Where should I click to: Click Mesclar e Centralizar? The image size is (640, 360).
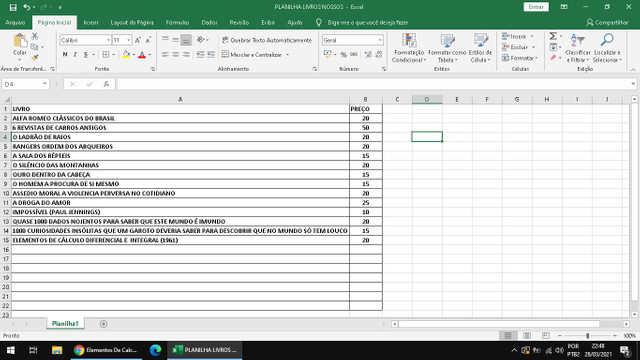coord(252,54)
